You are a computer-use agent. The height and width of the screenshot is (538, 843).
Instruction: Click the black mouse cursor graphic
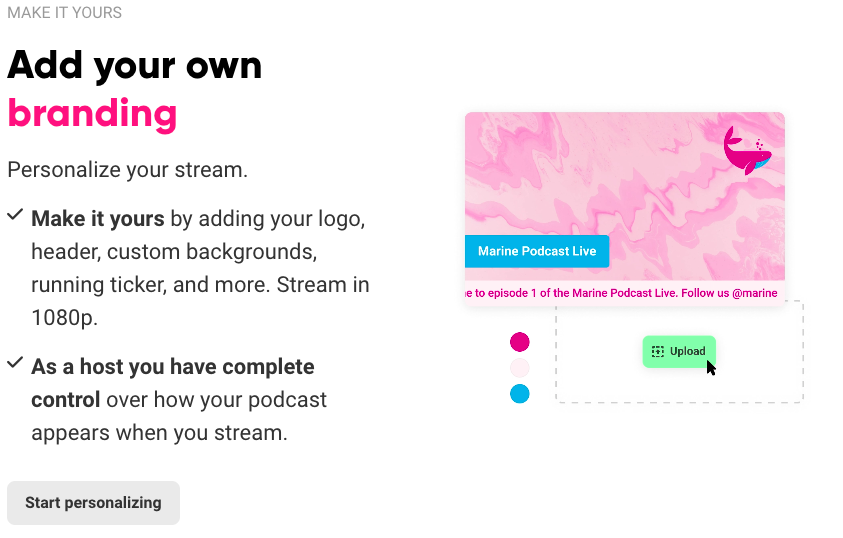(x=711, y=368)
